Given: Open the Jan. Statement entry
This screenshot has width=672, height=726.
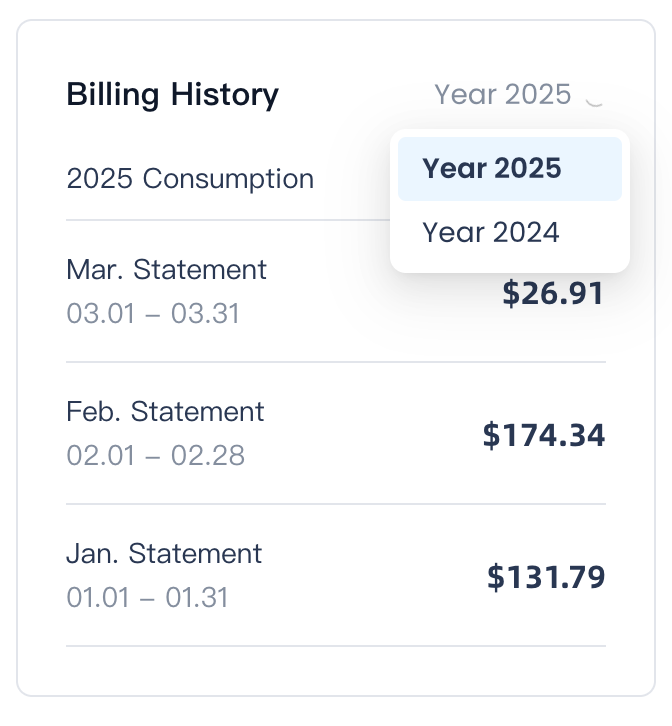Looking at the screenshot, I should (x=164, y=554).
